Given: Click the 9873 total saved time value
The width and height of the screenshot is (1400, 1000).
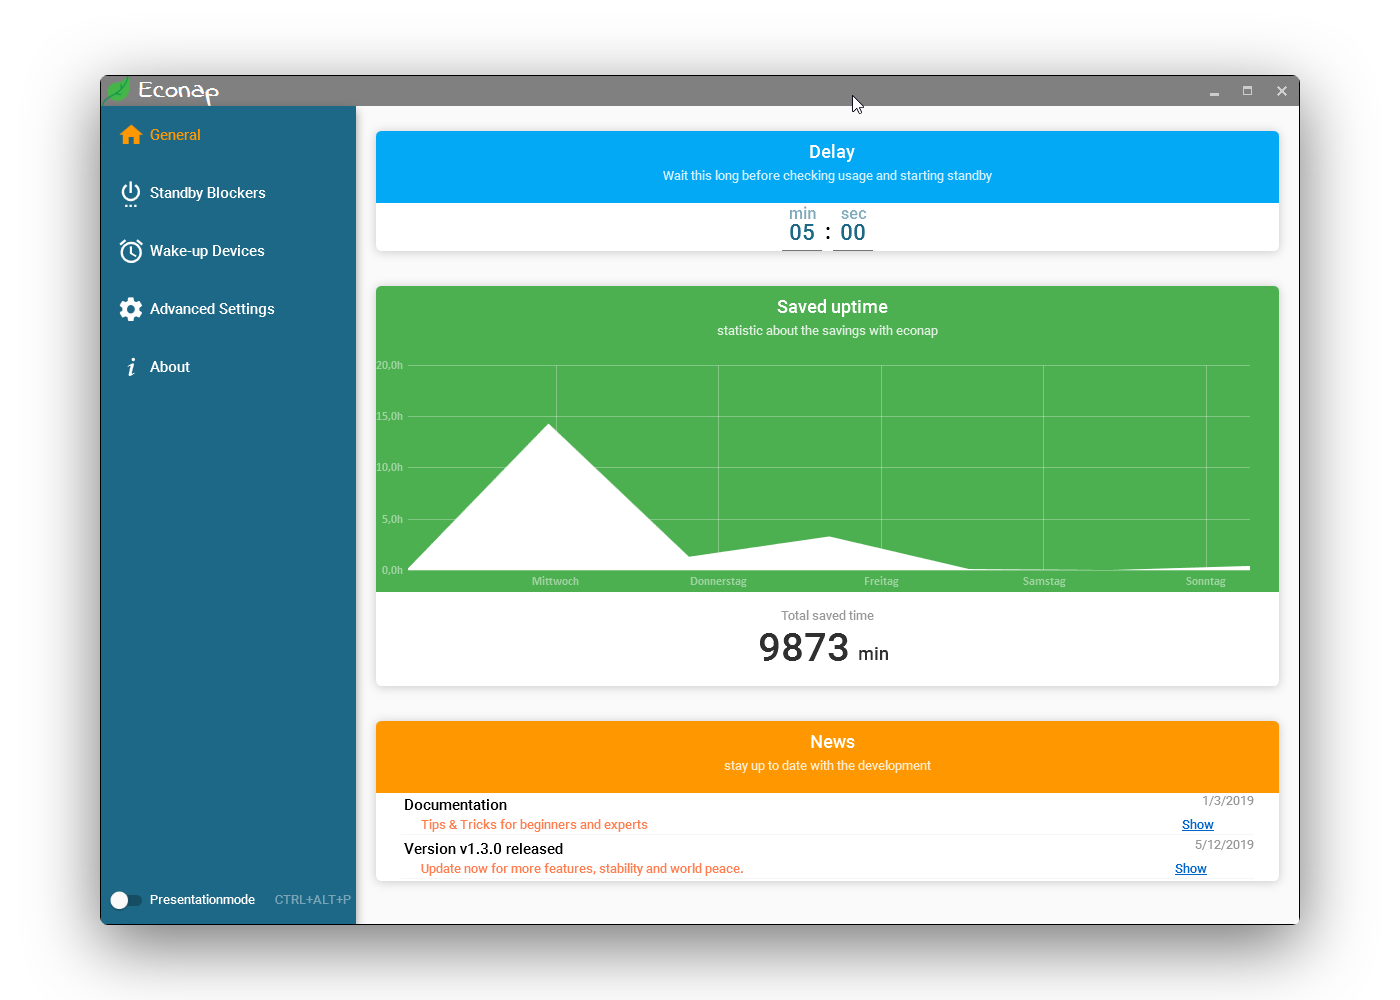Looking at the screenshot, I should coord(804,648).
